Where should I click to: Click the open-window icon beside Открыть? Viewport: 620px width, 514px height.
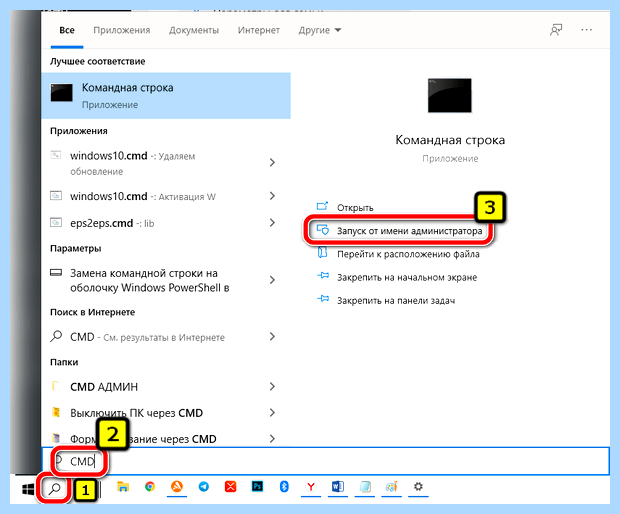323,206
